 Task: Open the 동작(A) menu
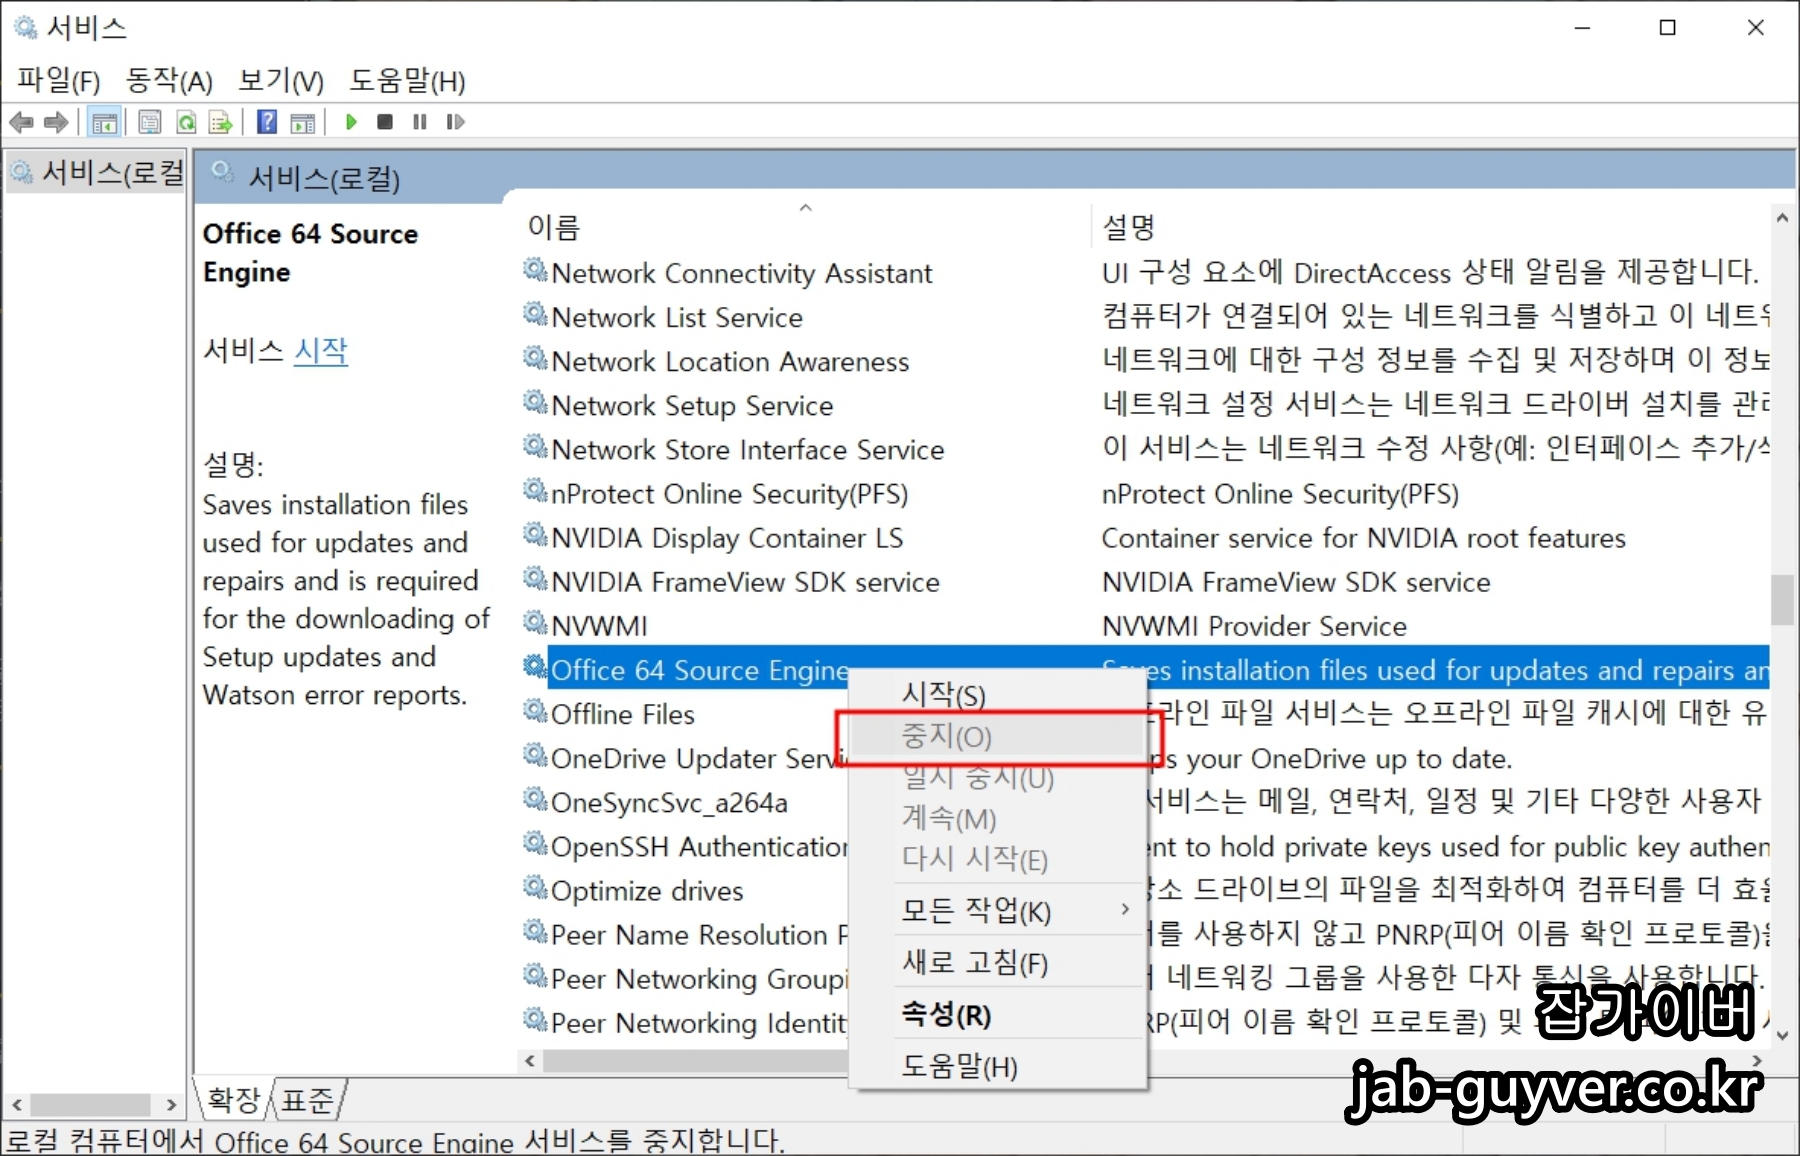pyautogui.click(x=168, y=80)
